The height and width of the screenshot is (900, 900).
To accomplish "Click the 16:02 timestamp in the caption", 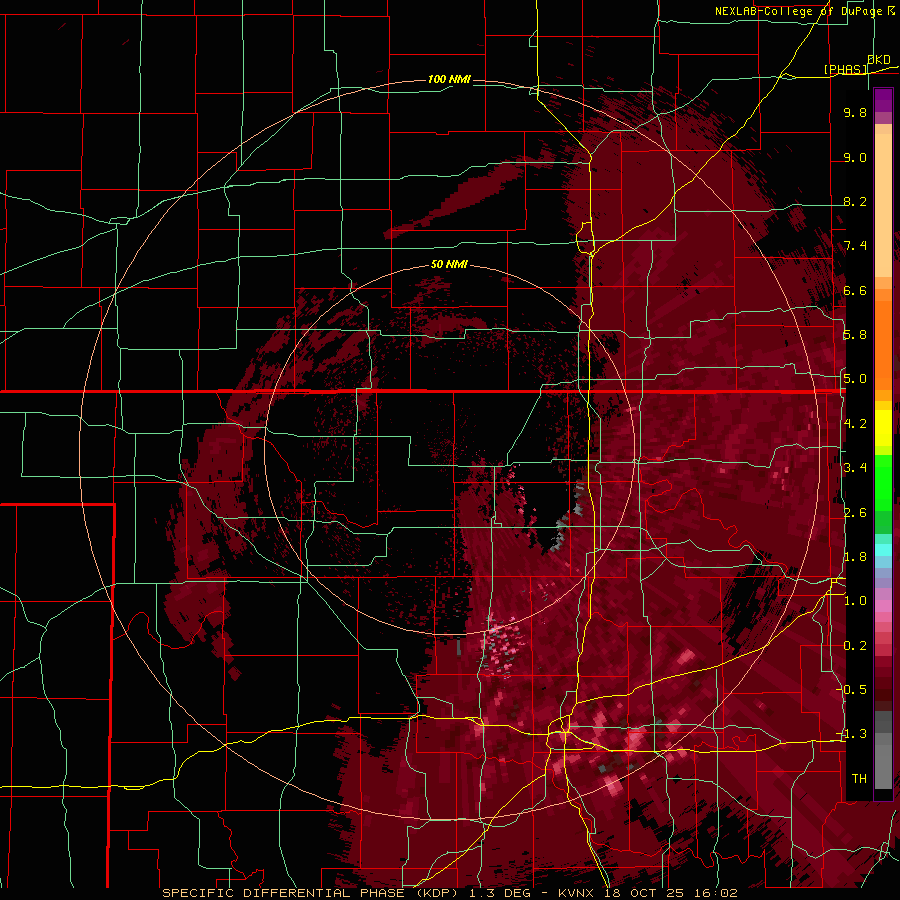I will pyautogui.click(x=717, y=893).
